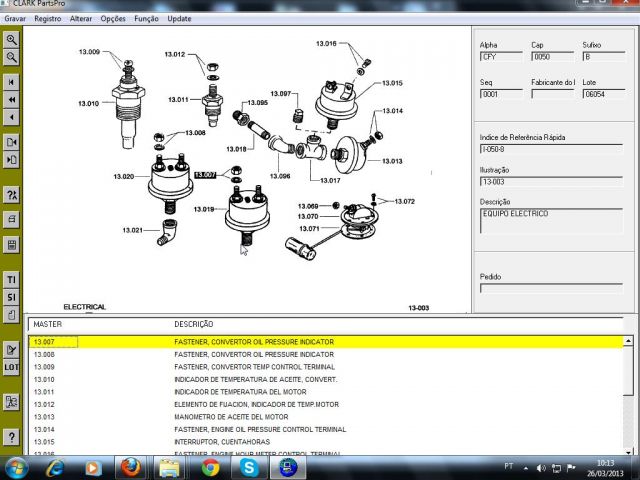640x480 pixels.
Task: Click the Cap input field
Action: pos(553,57)
